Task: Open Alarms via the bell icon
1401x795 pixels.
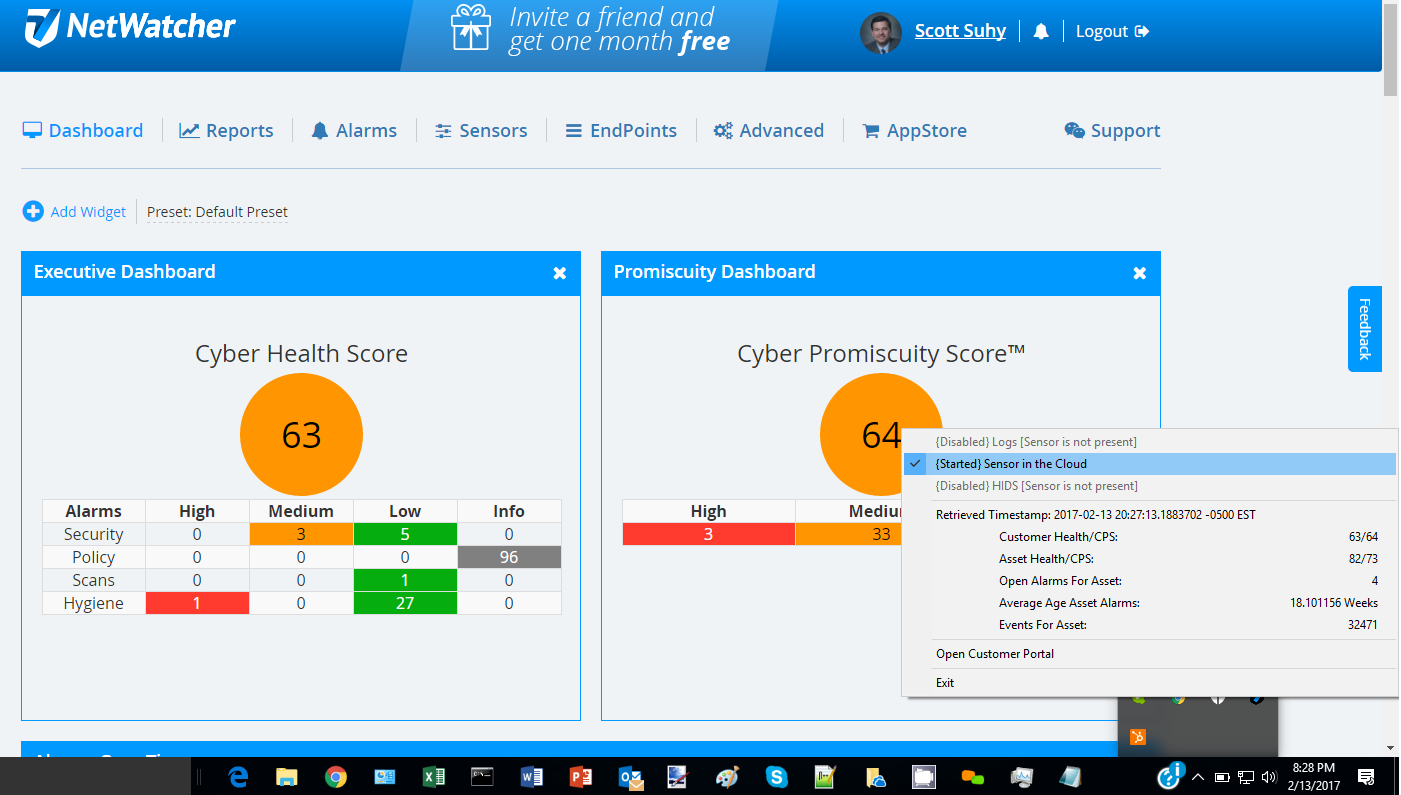Action: click(320, 130)
